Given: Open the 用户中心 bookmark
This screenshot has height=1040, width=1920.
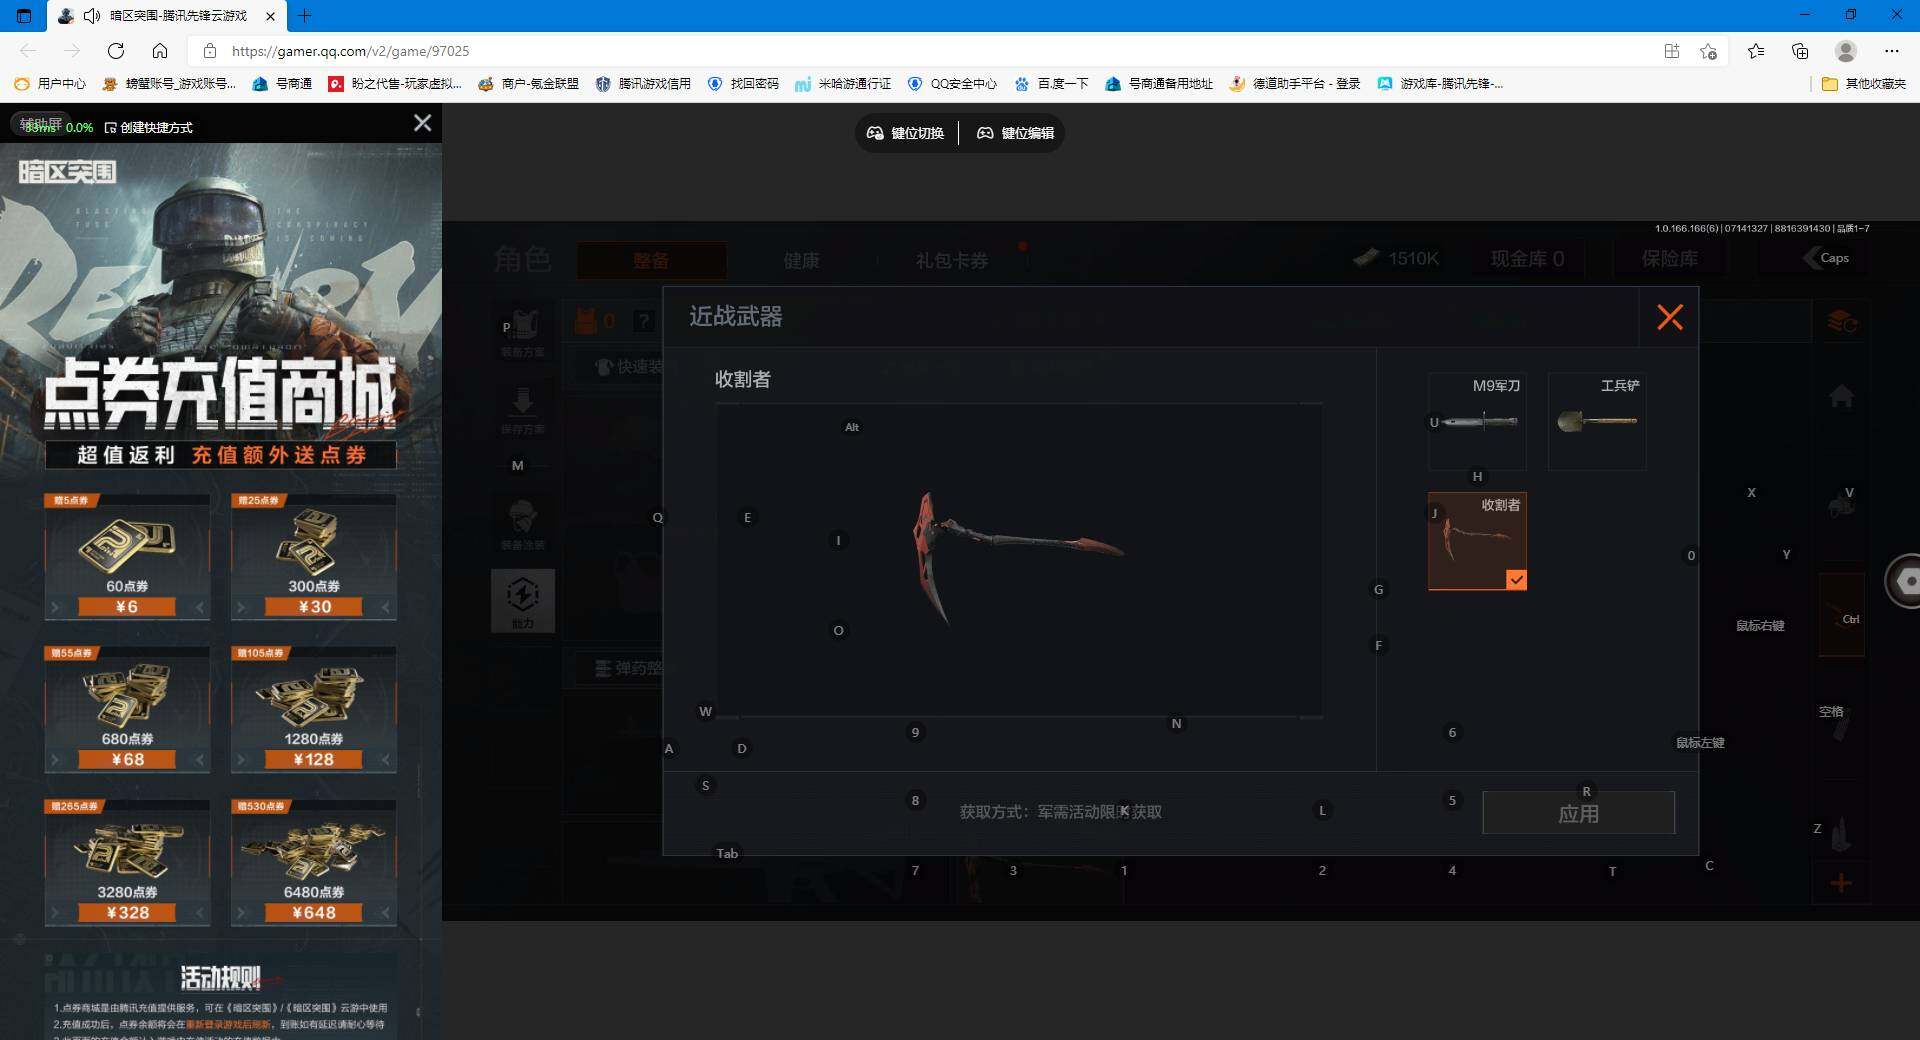Looking at the screenshot, I should pos(50,84).
